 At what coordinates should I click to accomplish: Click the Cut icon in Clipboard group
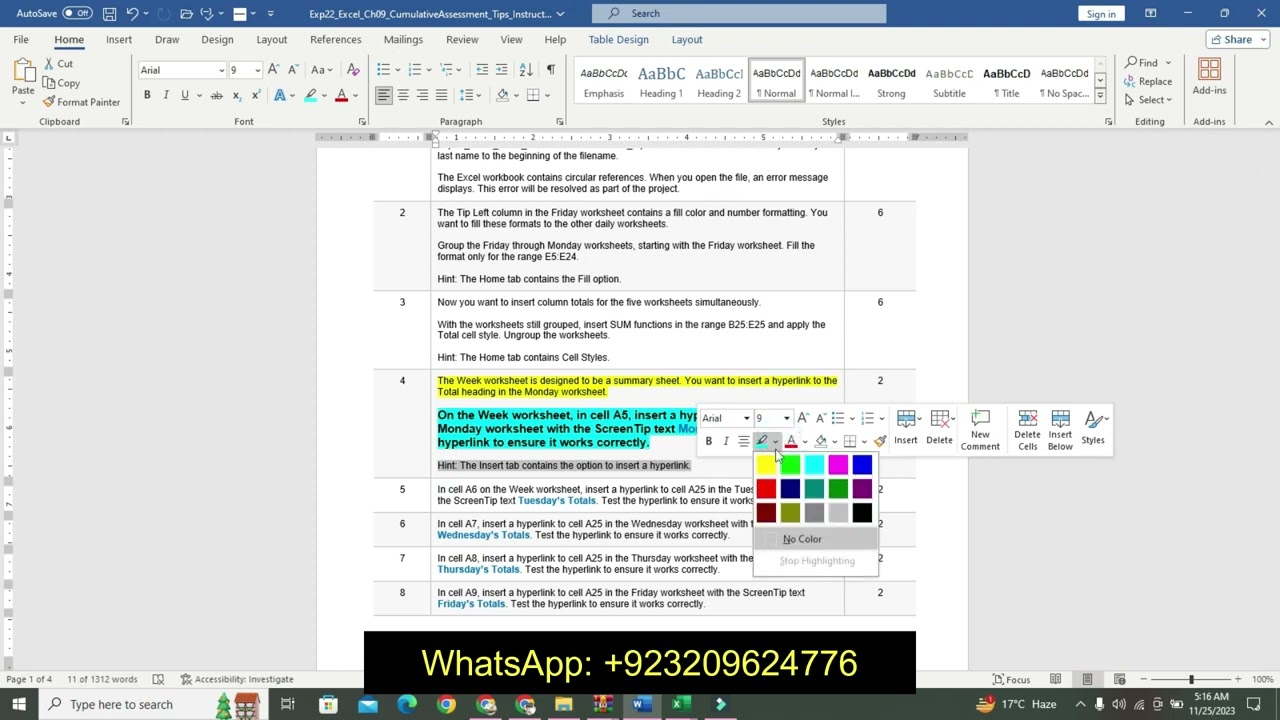49,64
